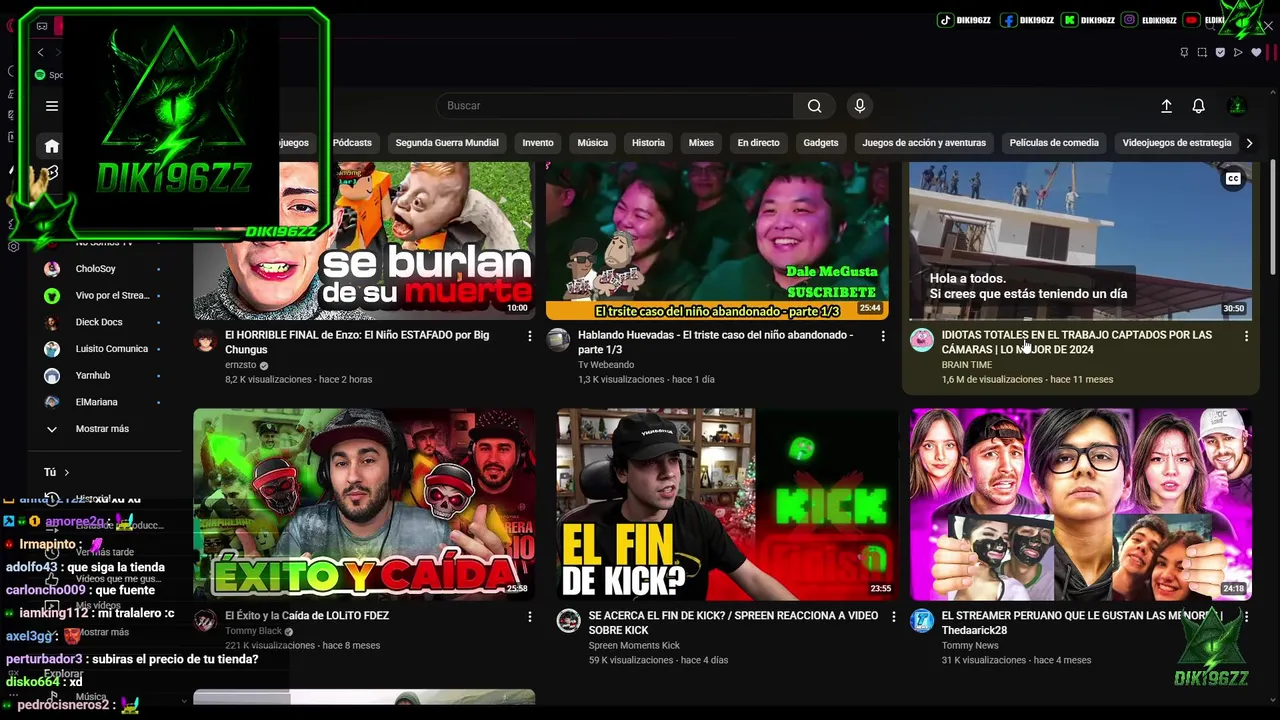This screenshot has width=1280, height=720.
Task: Click the Spreen Moments Kick channel avatar
Action: (568, 621)
